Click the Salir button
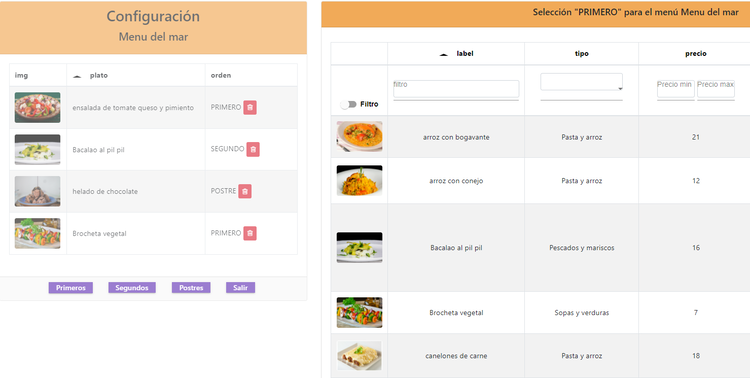The image size is (750, 378). click(241, 288)
